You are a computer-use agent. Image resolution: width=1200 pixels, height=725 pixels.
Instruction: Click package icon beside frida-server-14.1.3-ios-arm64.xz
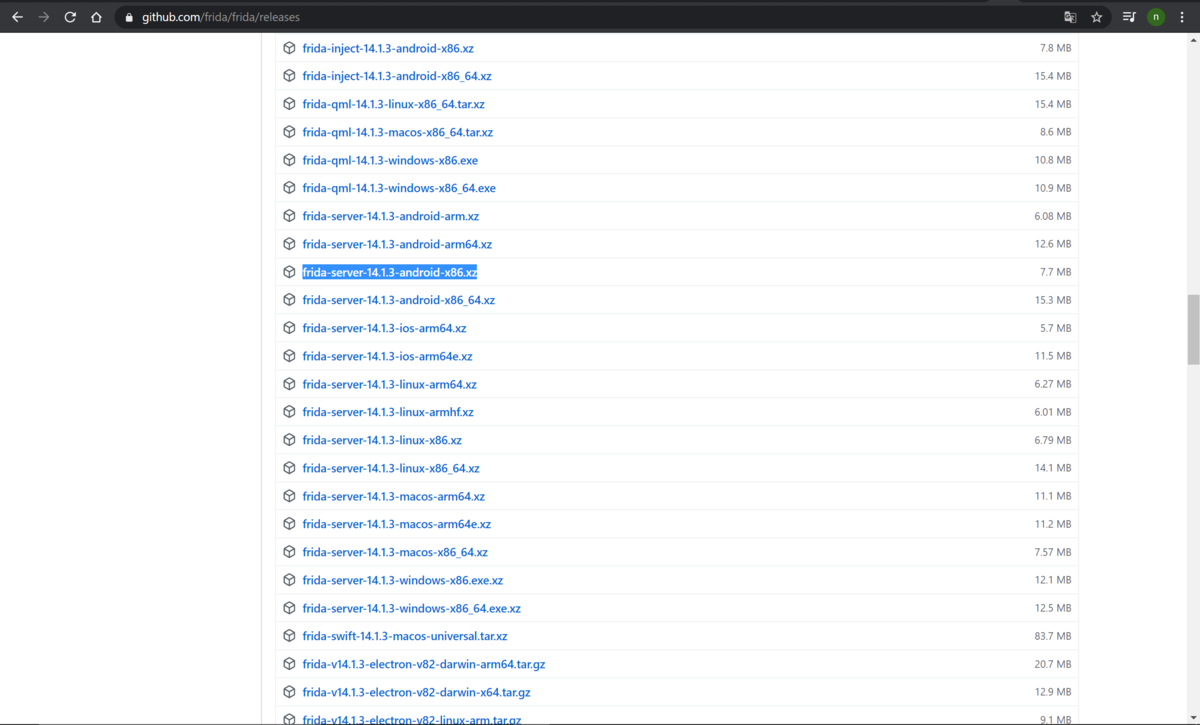(289, 328)
